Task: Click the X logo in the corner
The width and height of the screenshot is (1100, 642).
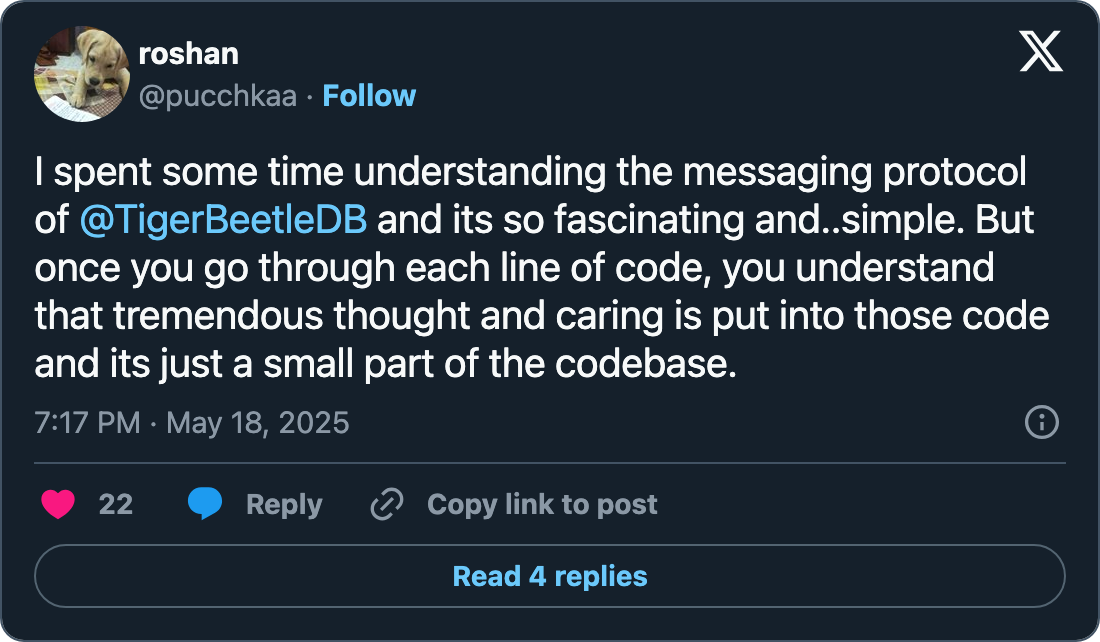Action: tap(1041, 50)
